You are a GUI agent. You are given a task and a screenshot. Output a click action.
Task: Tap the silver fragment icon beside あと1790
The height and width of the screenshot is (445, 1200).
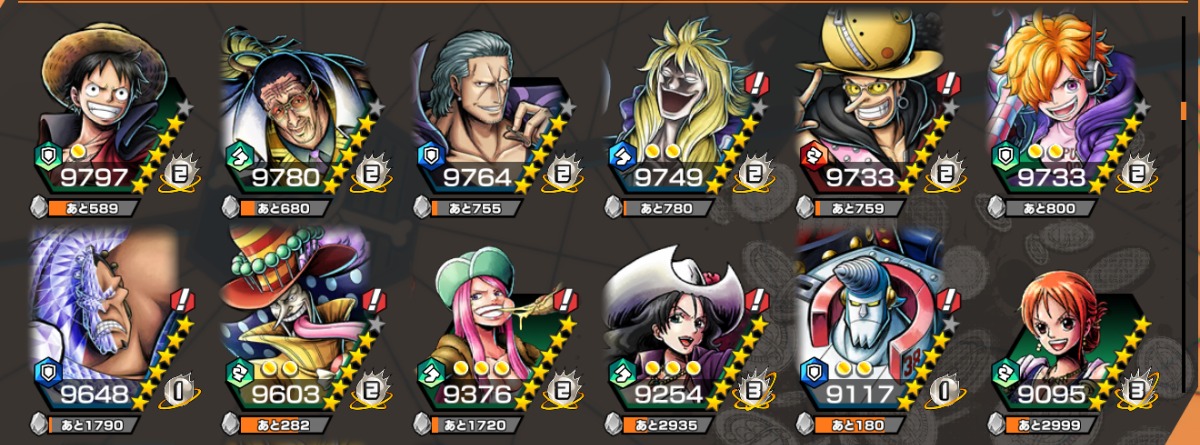[x=38, y=425]
